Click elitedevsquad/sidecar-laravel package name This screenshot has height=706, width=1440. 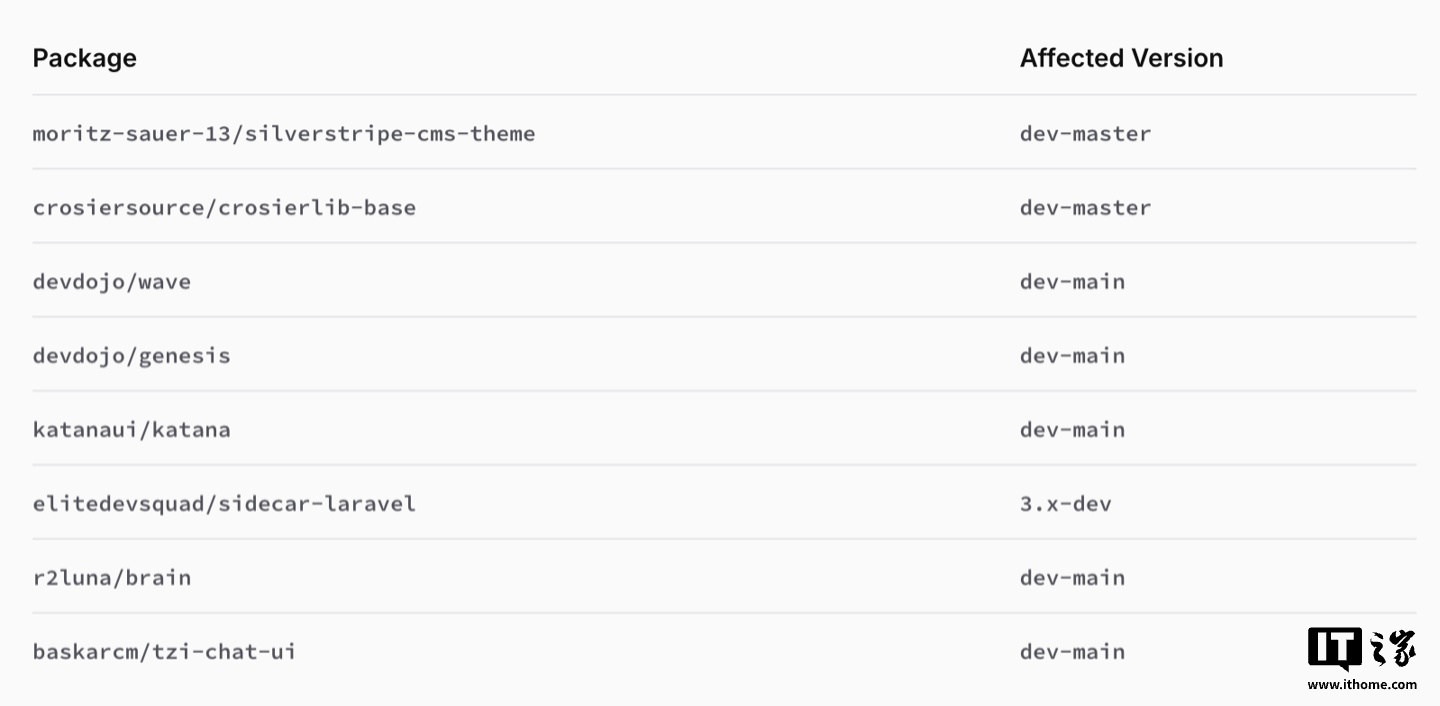tap(224, 503)
